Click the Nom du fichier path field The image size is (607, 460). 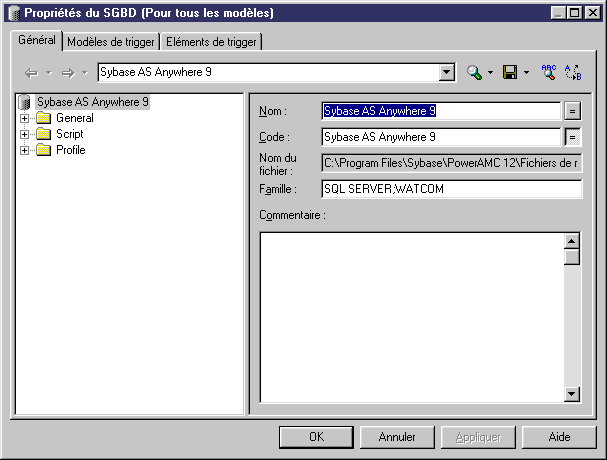click(x=451, y=163)
